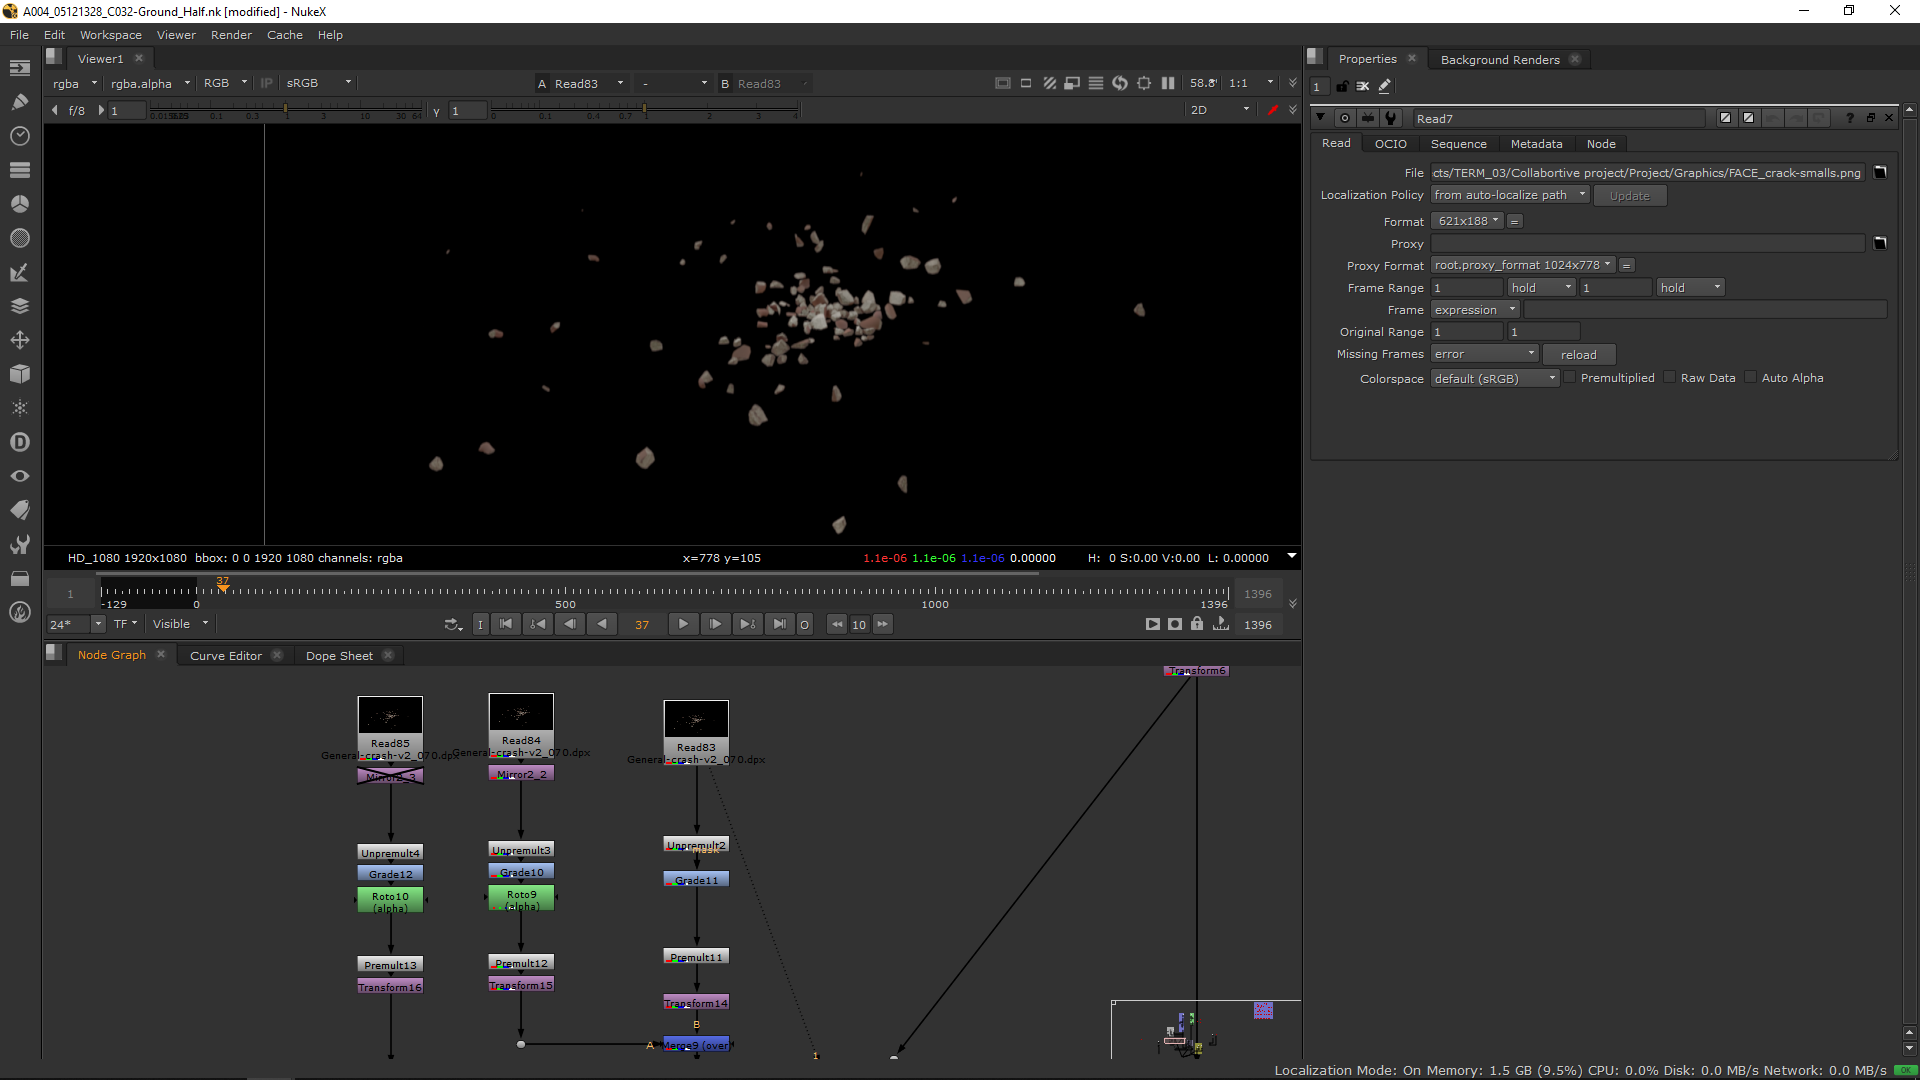Open the Missing Frames error dropdown
Image resolution: width=1920 pixels, height=1080 pixels.
[x=1484, y=354]
